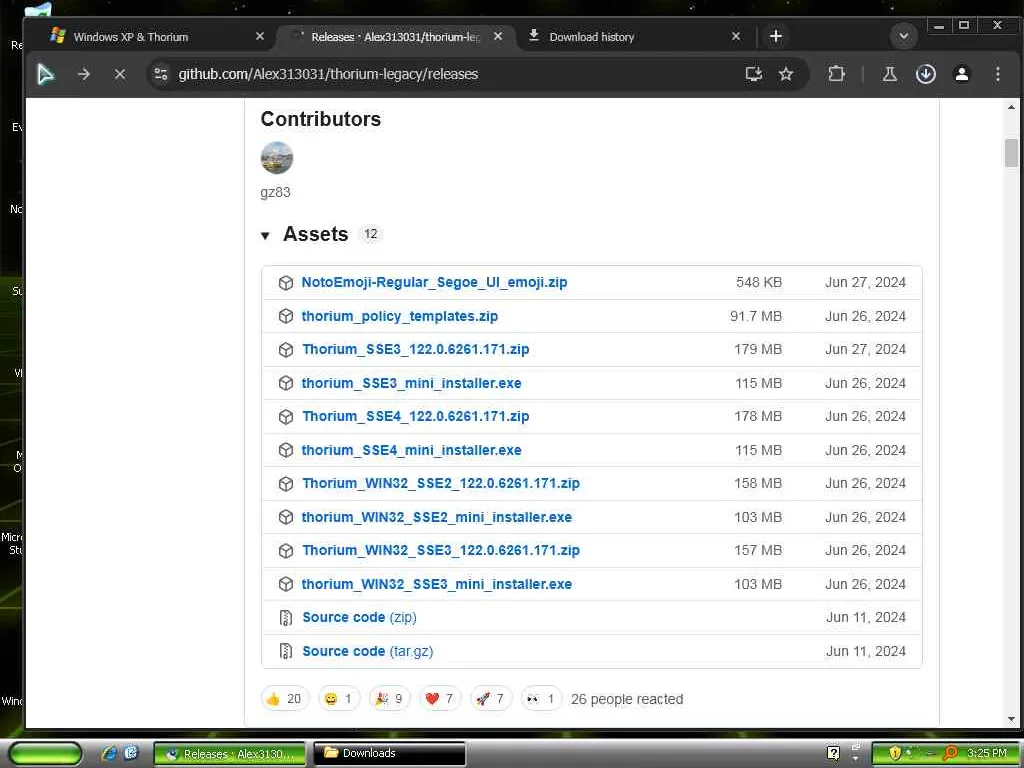Close the Windows XP & Thorium tab

tap(259, 37)
